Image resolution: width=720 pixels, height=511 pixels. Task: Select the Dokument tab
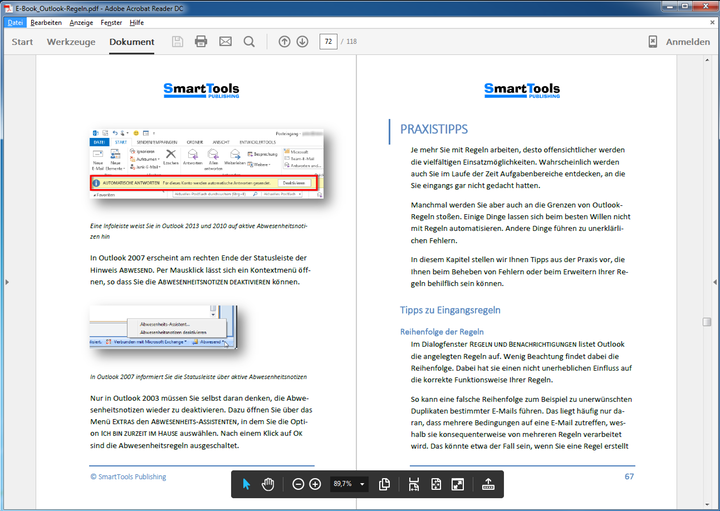point(132,42)
